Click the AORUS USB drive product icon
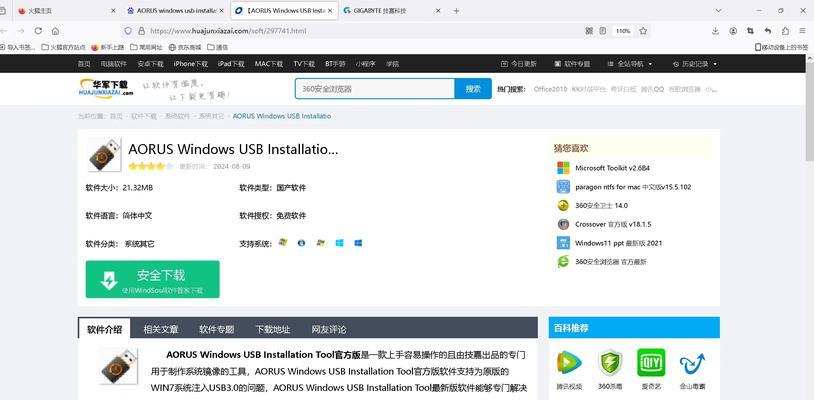The width and height of the screenshot is (814, 400). pyautogui.click(x=104, y=155)
